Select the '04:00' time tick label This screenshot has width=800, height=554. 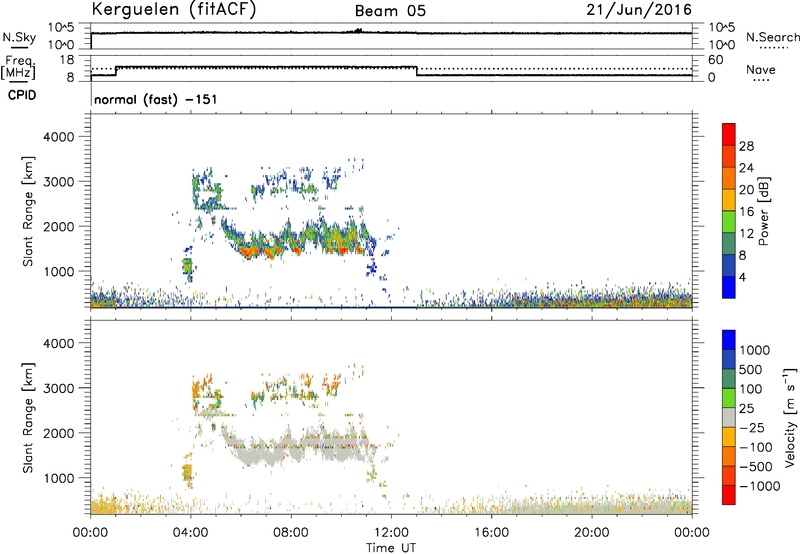point(191,533)
